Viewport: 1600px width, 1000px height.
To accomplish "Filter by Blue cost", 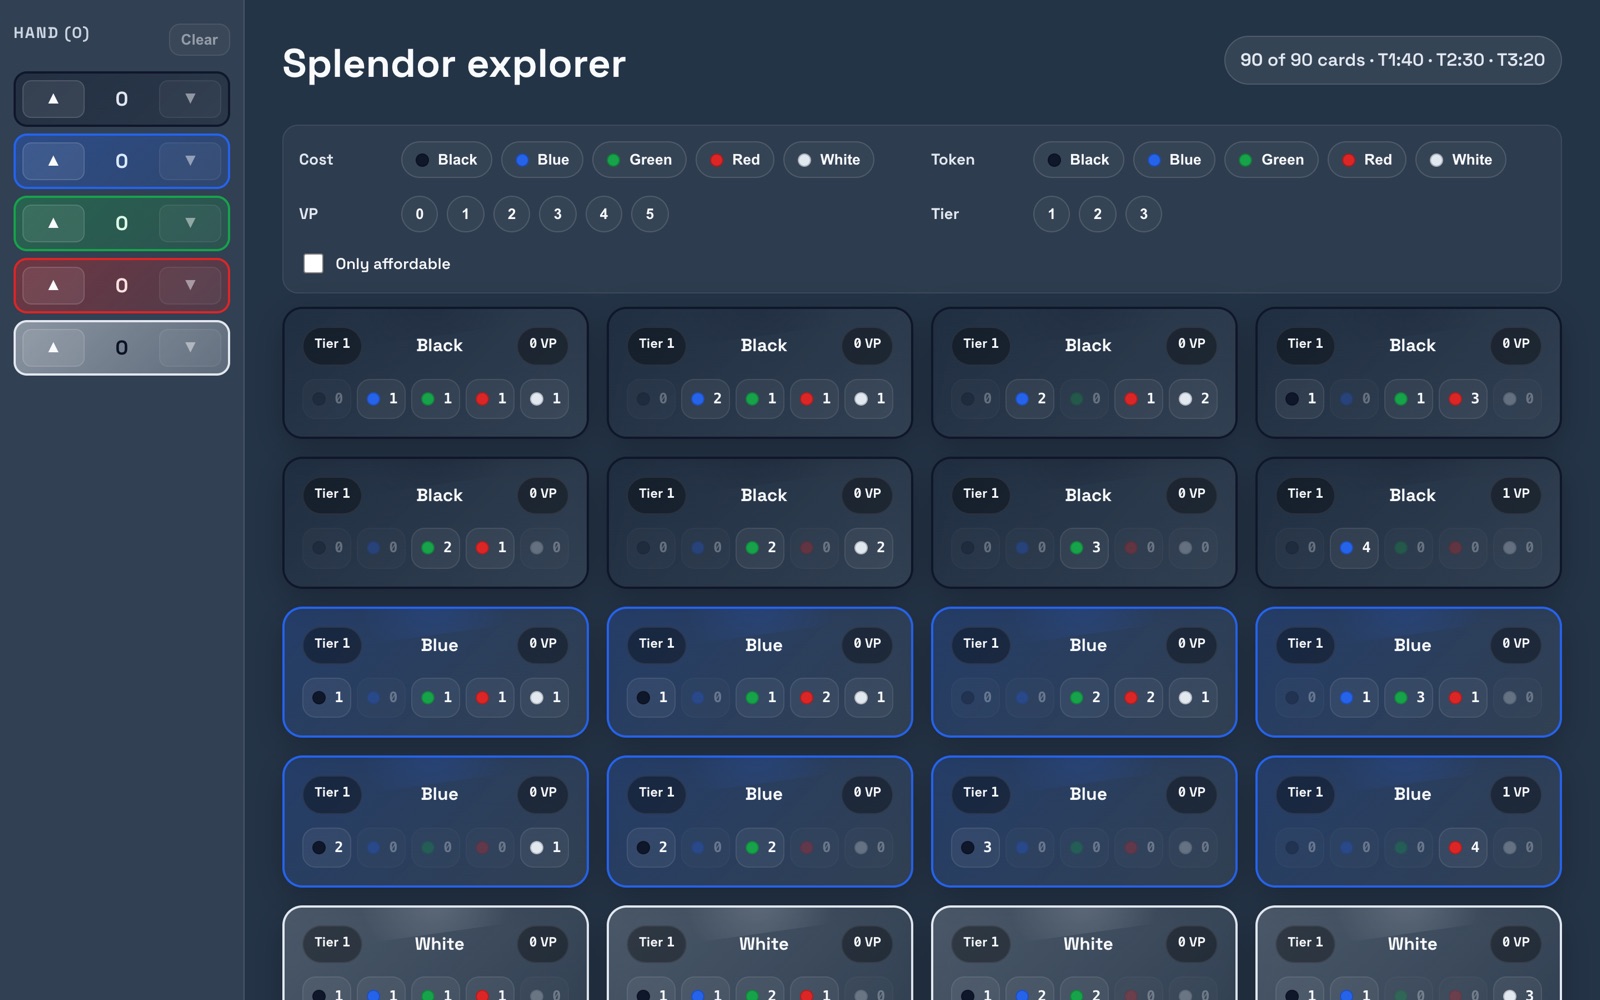I will [x=542, y=160].
